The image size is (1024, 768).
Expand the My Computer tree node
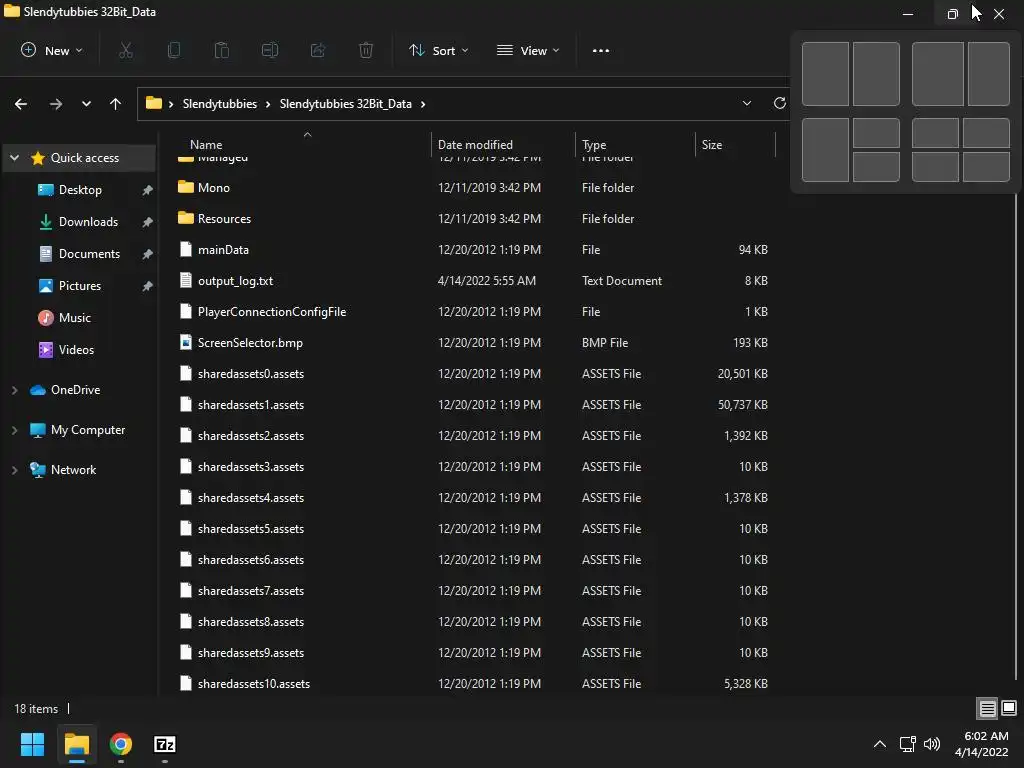[14, 430]
